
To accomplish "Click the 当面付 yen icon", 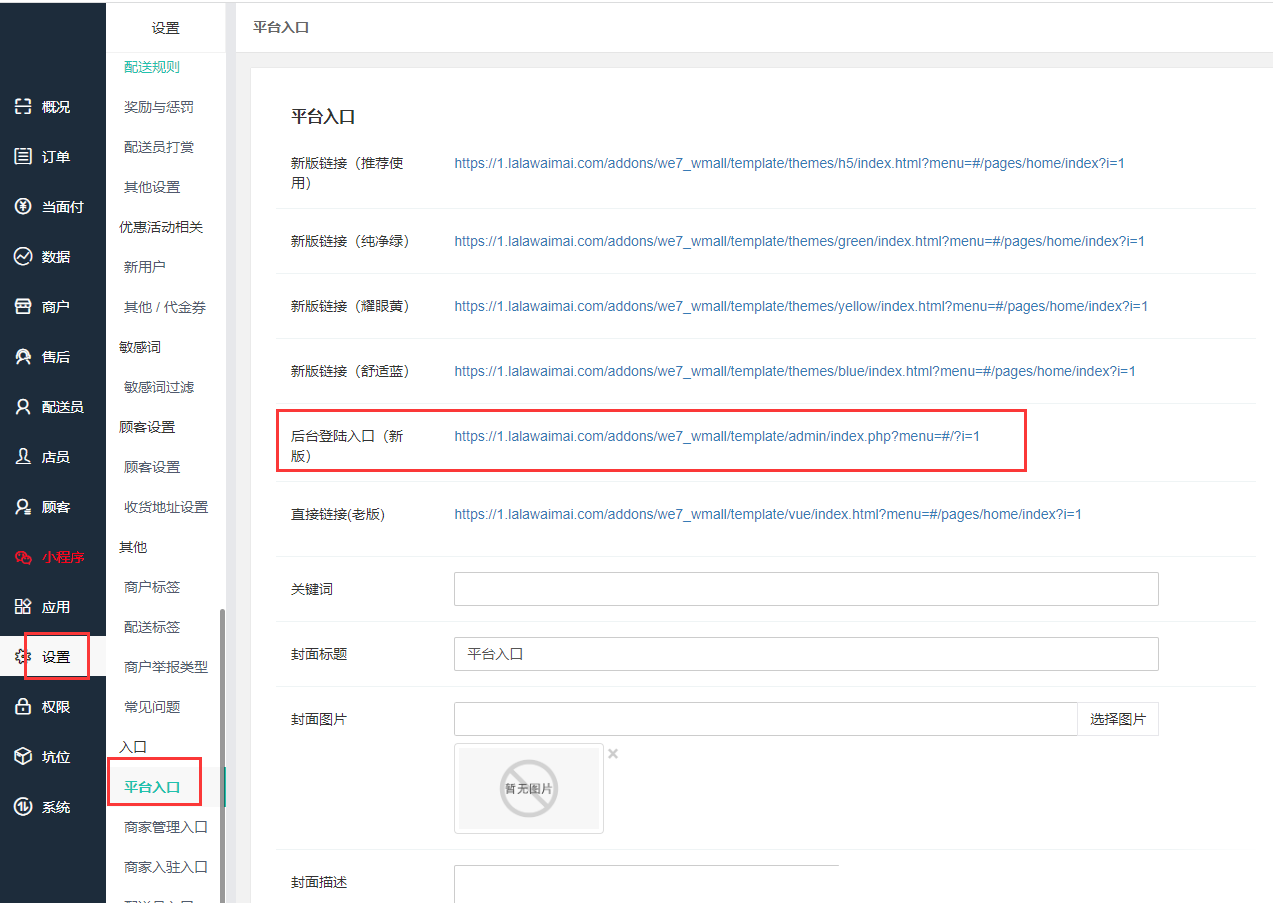I will pos(23,207).
